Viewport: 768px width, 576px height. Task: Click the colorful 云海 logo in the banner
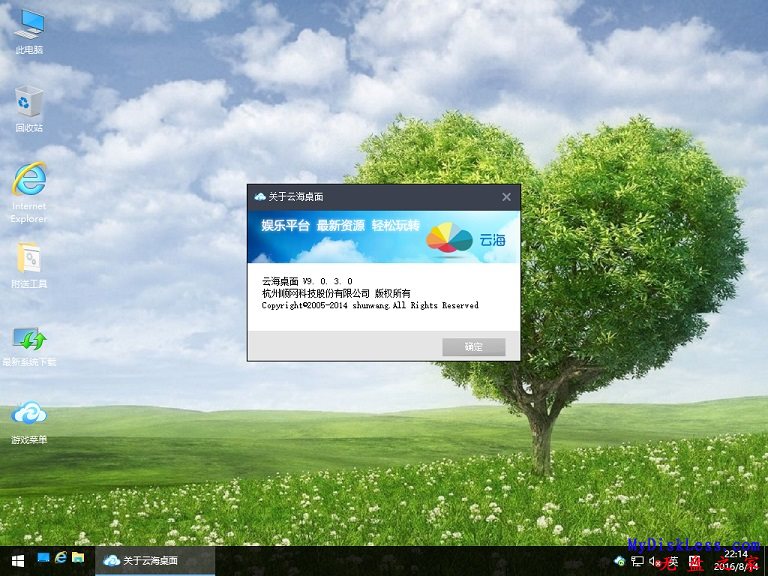pyautogui.click(x=449, y=238)
